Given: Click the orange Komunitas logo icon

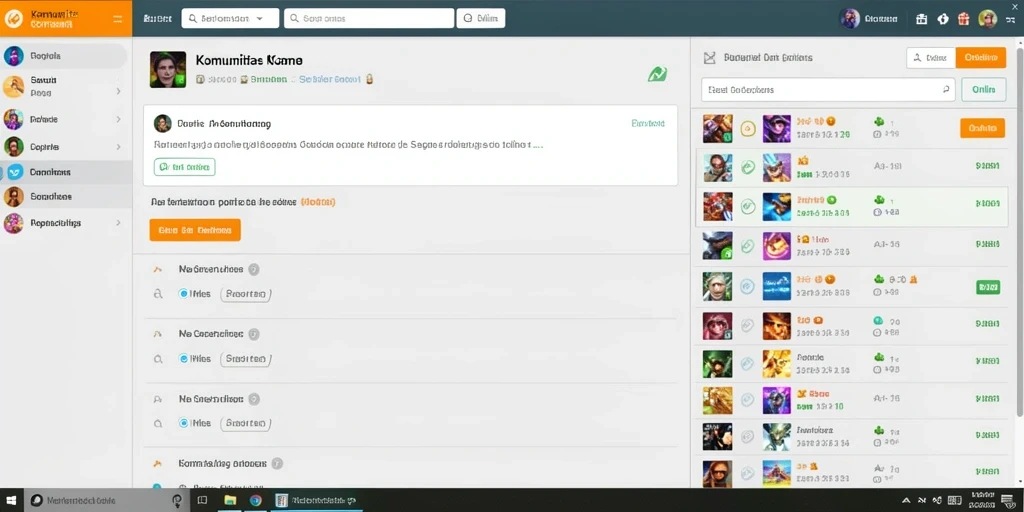Looking at the screenshot, I should 13,19.
